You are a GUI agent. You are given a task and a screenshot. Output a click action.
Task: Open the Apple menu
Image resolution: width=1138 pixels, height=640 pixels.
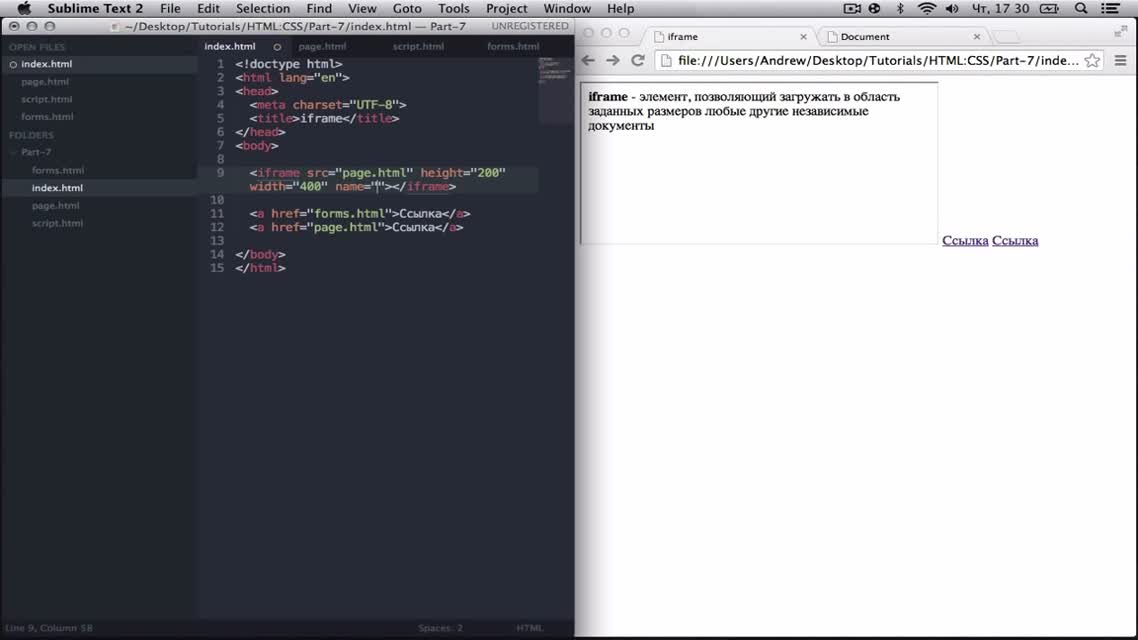pyautogui.click(x=24, y=9)
